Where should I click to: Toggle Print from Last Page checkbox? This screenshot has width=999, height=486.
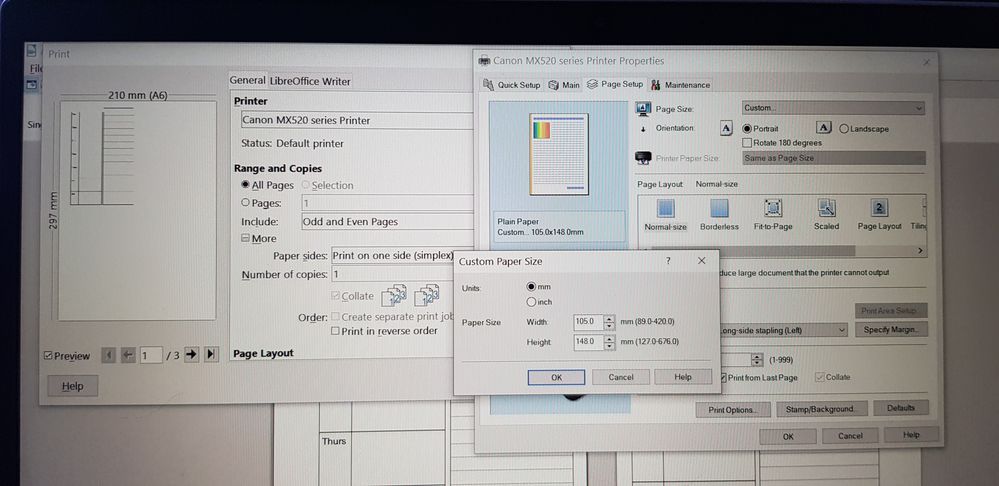(724, 377)
